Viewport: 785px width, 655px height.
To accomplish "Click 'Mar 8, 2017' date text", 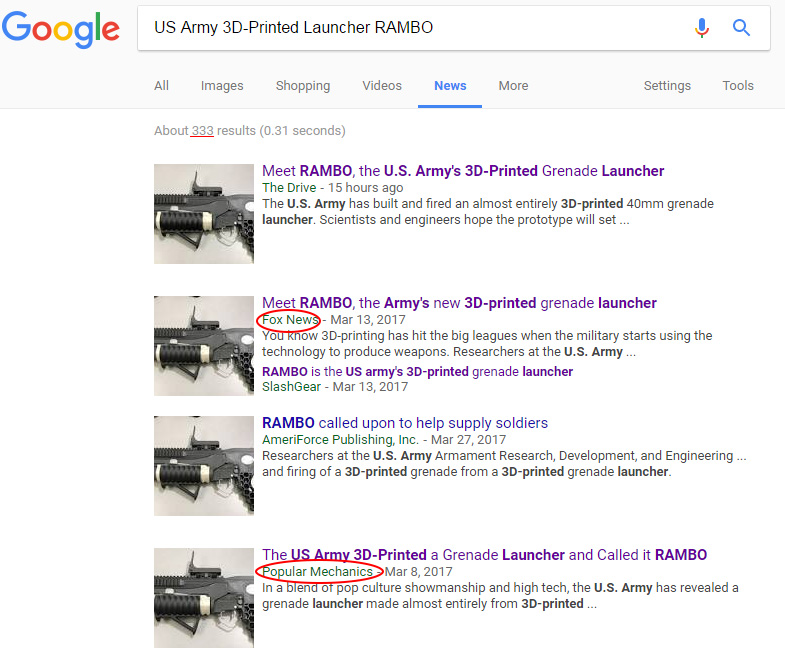I will [x=419, y=571].
